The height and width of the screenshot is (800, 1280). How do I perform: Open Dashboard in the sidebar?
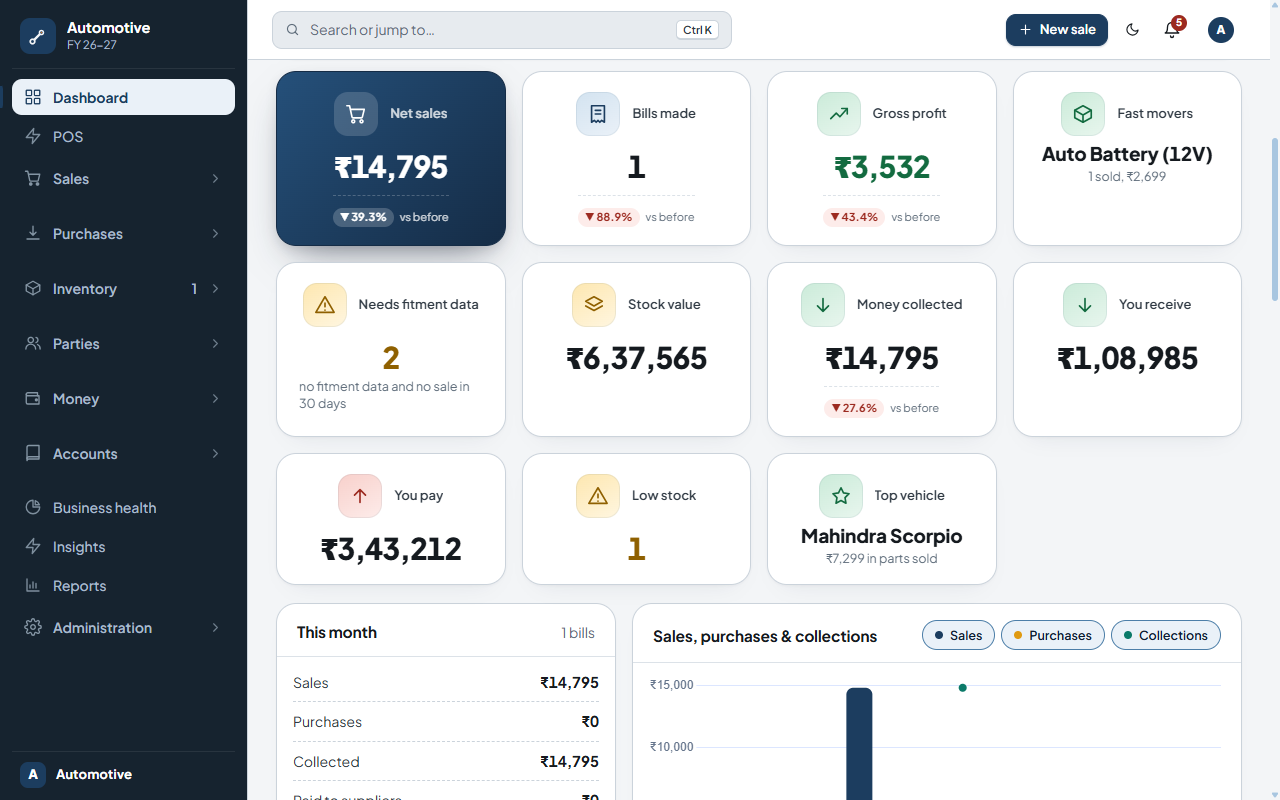tap(123, 97)
